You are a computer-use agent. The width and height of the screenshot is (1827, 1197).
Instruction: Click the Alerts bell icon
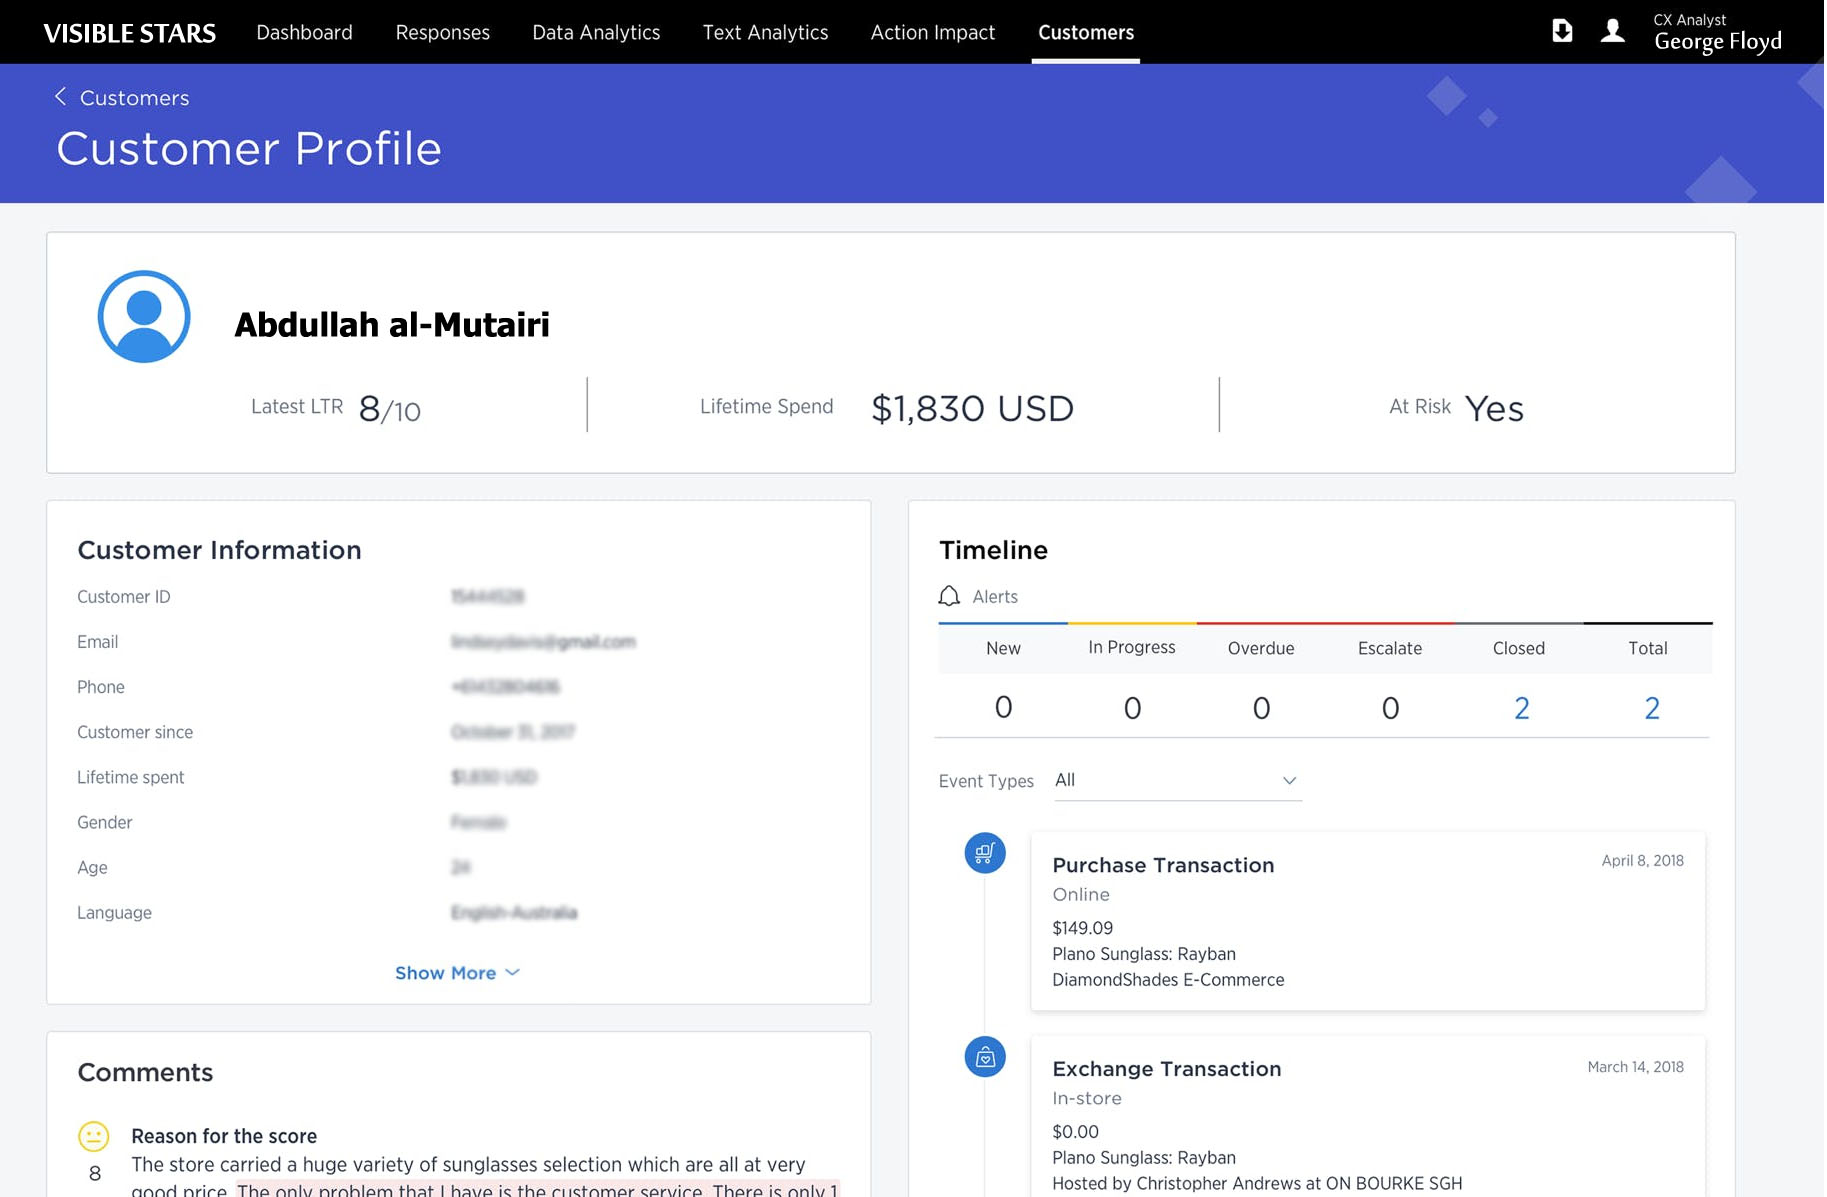pos(949,596)
